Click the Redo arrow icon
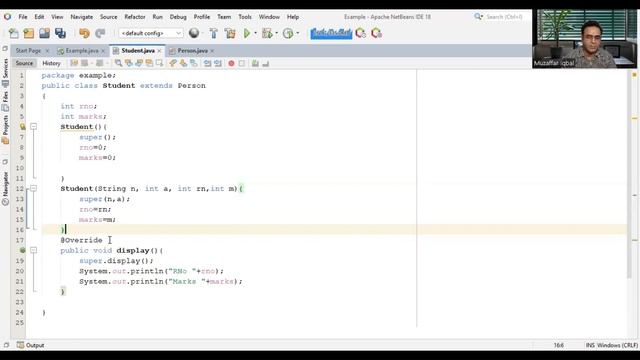The image size is (640, 360). [100, 33]
